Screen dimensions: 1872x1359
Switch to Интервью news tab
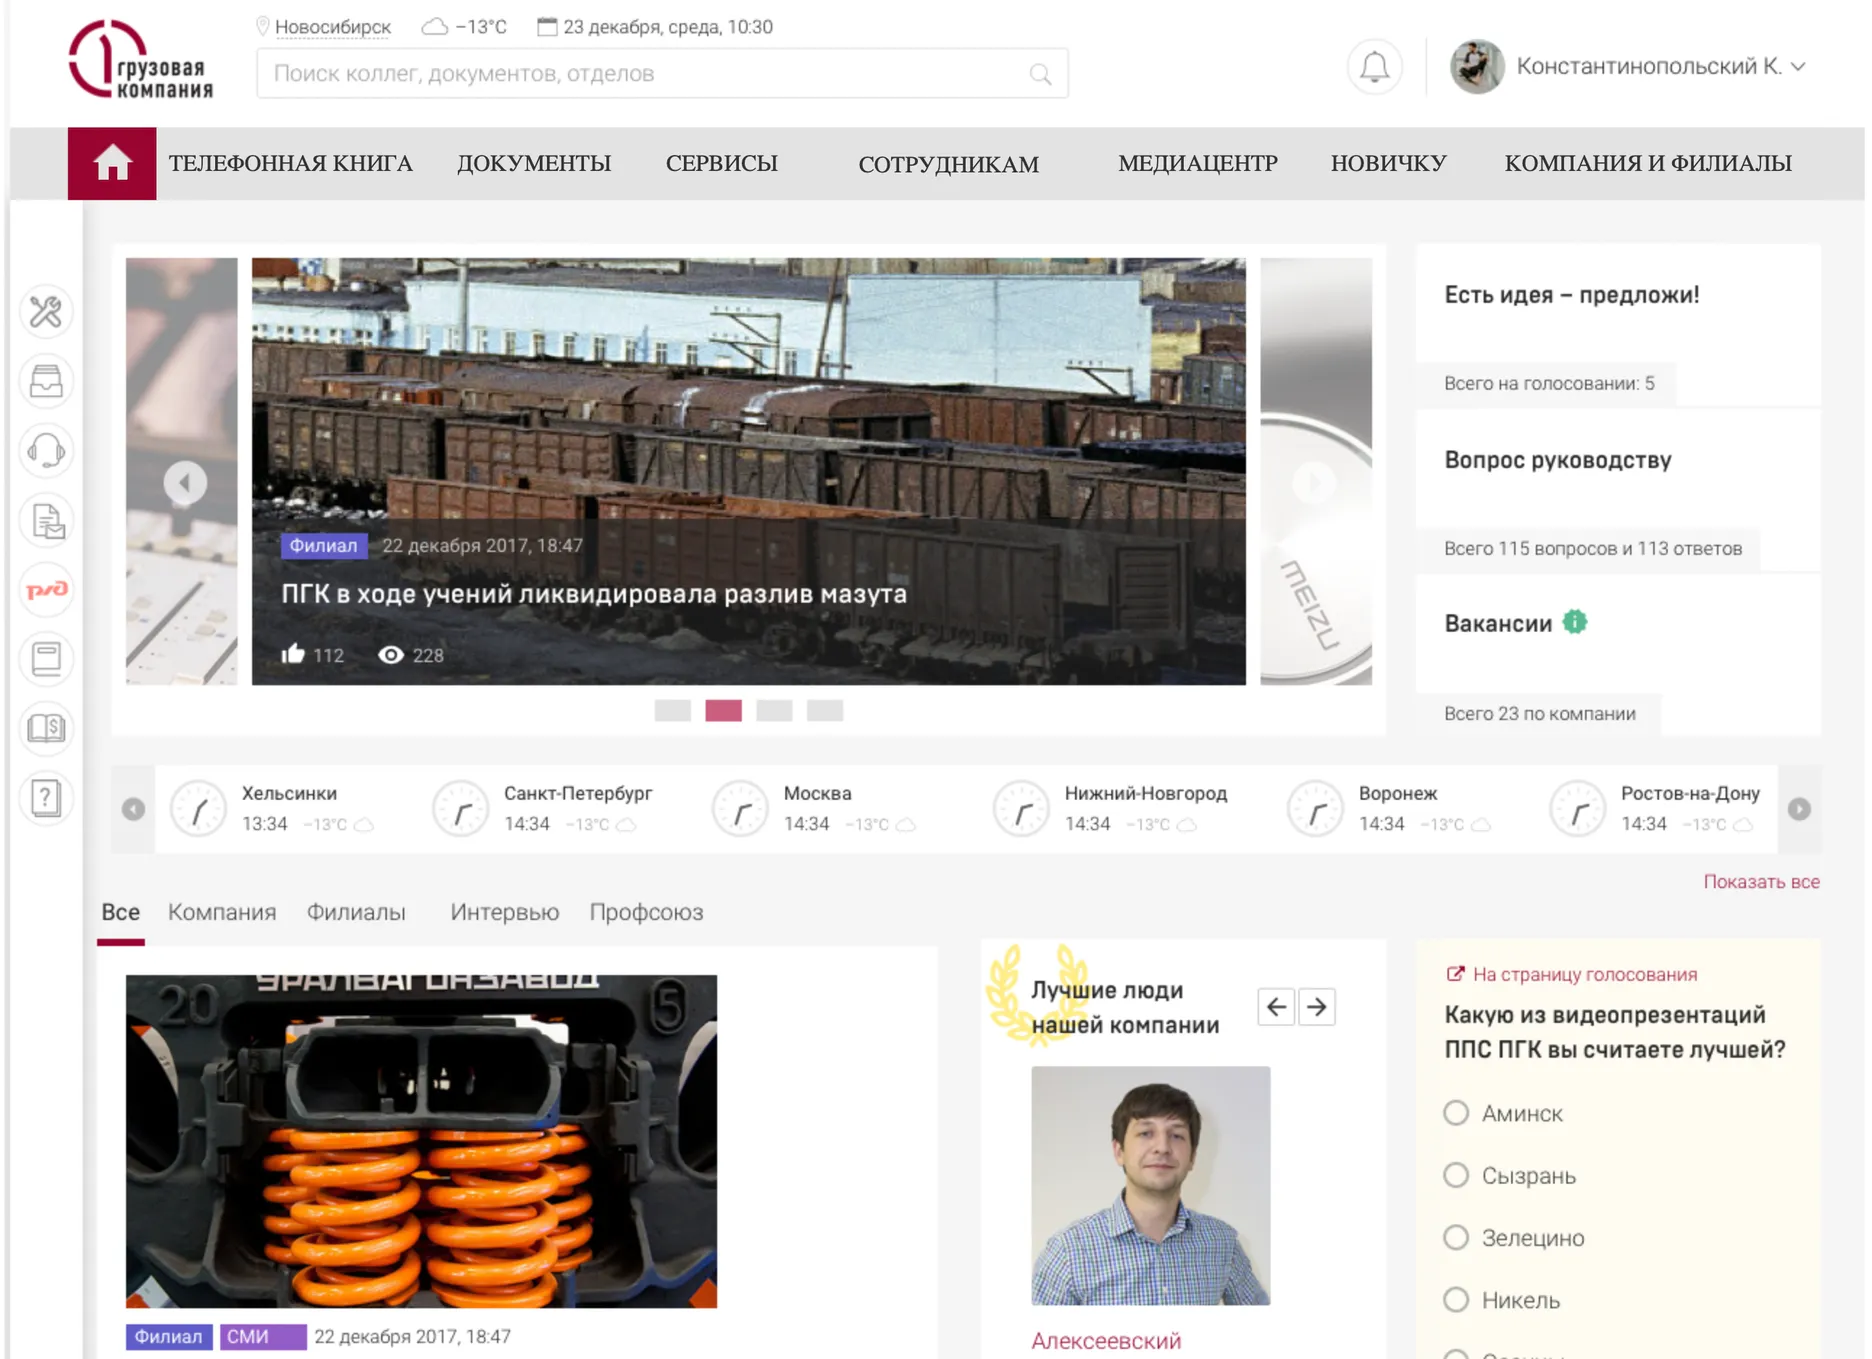504,912
